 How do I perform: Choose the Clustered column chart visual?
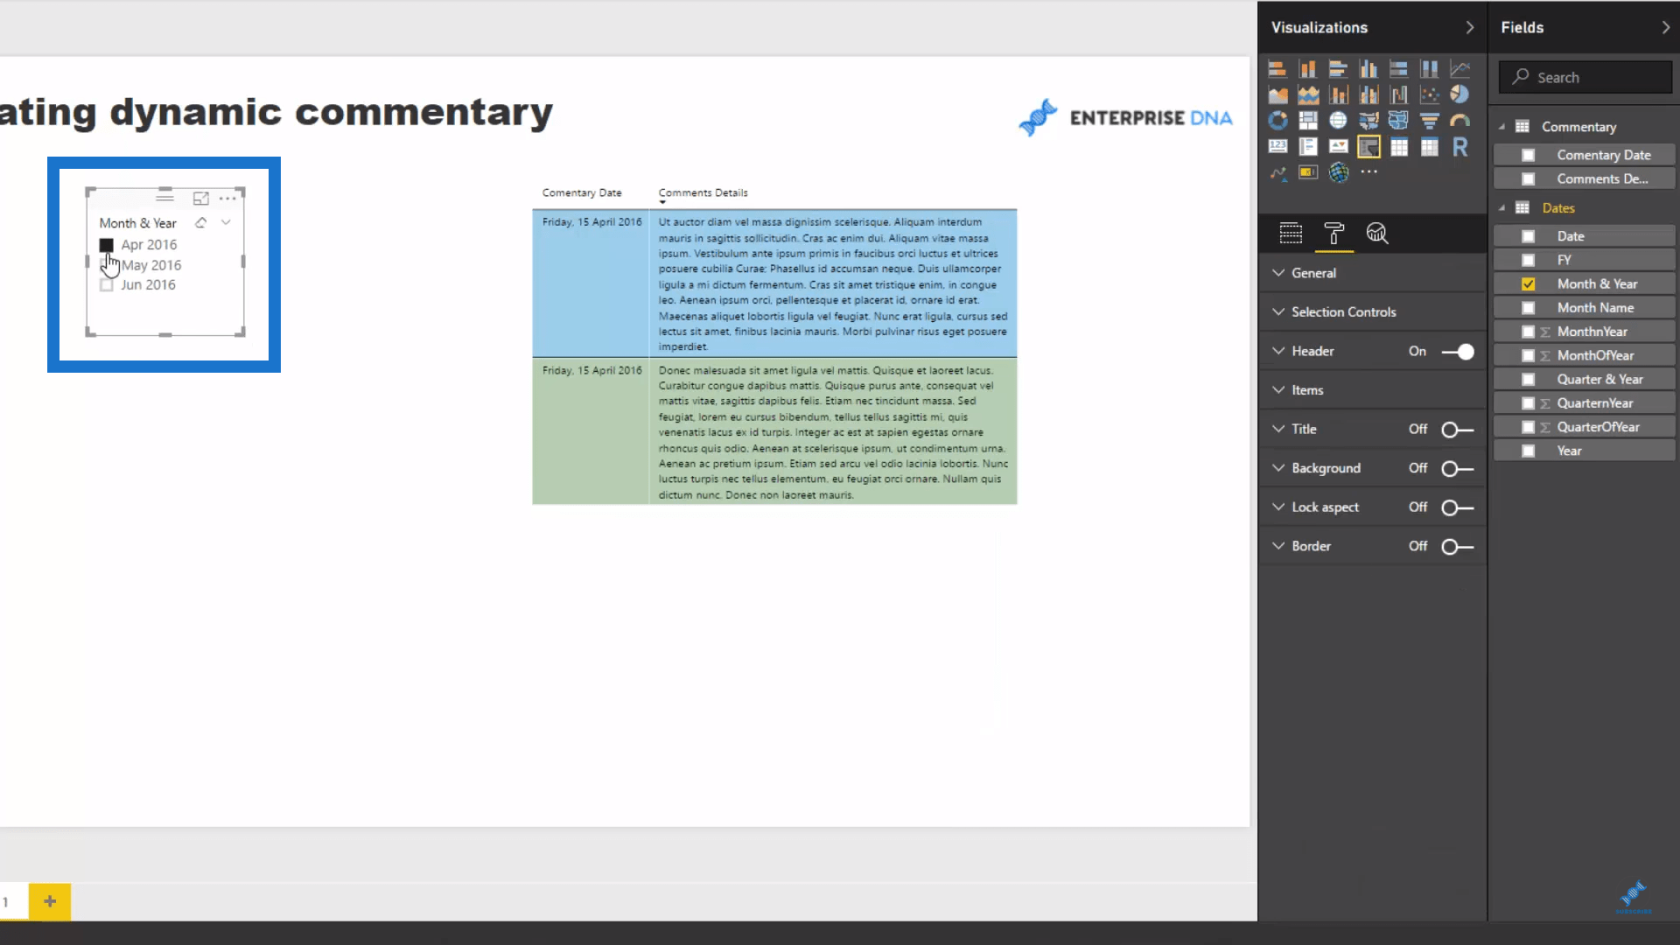coord(1369,69)
